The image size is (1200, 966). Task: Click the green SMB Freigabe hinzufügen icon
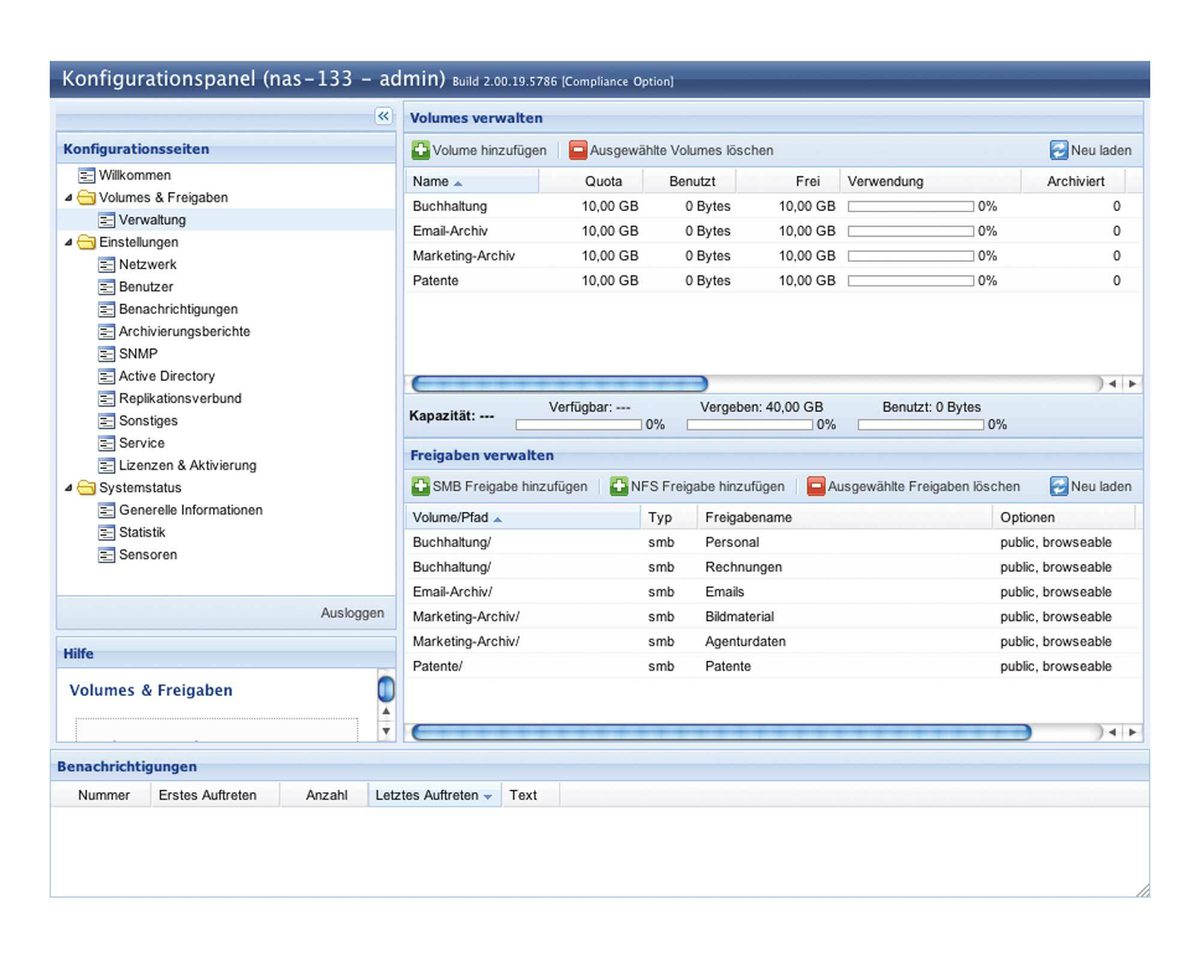click(421, 487)
